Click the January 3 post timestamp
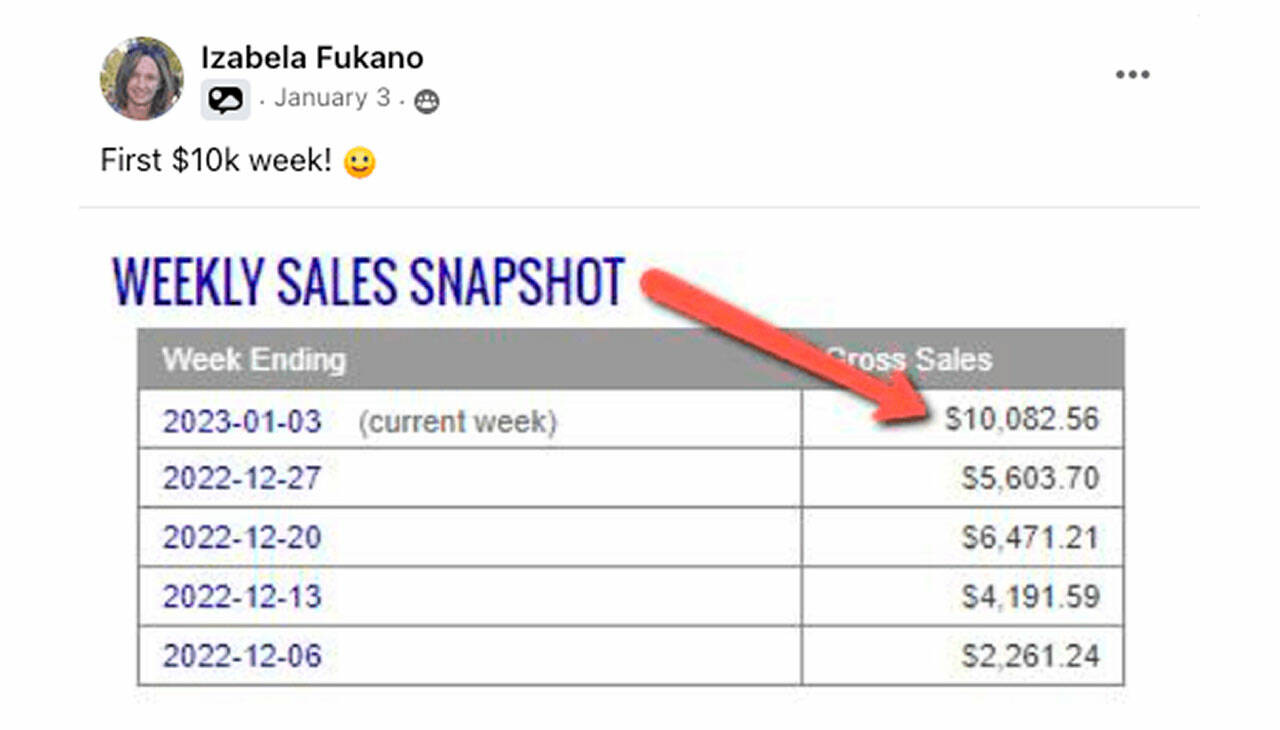Image resolution: width=1280 pixels, height=730 pixels. (332, 98)
